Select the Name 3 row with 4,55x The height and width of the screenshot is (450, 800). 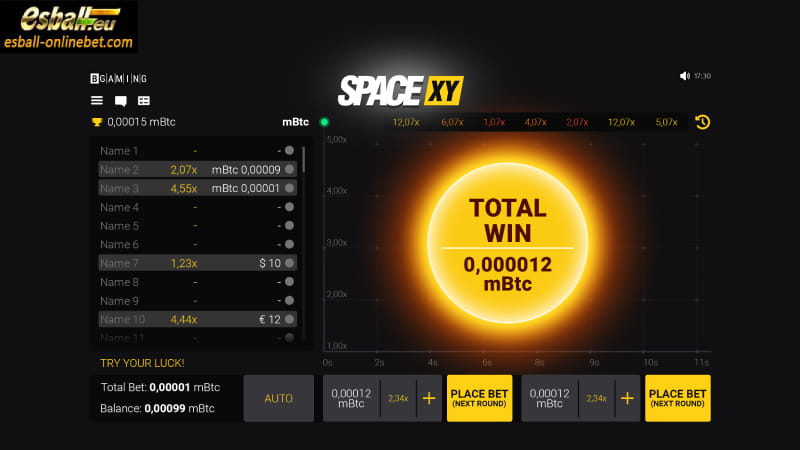pos(197,188)
